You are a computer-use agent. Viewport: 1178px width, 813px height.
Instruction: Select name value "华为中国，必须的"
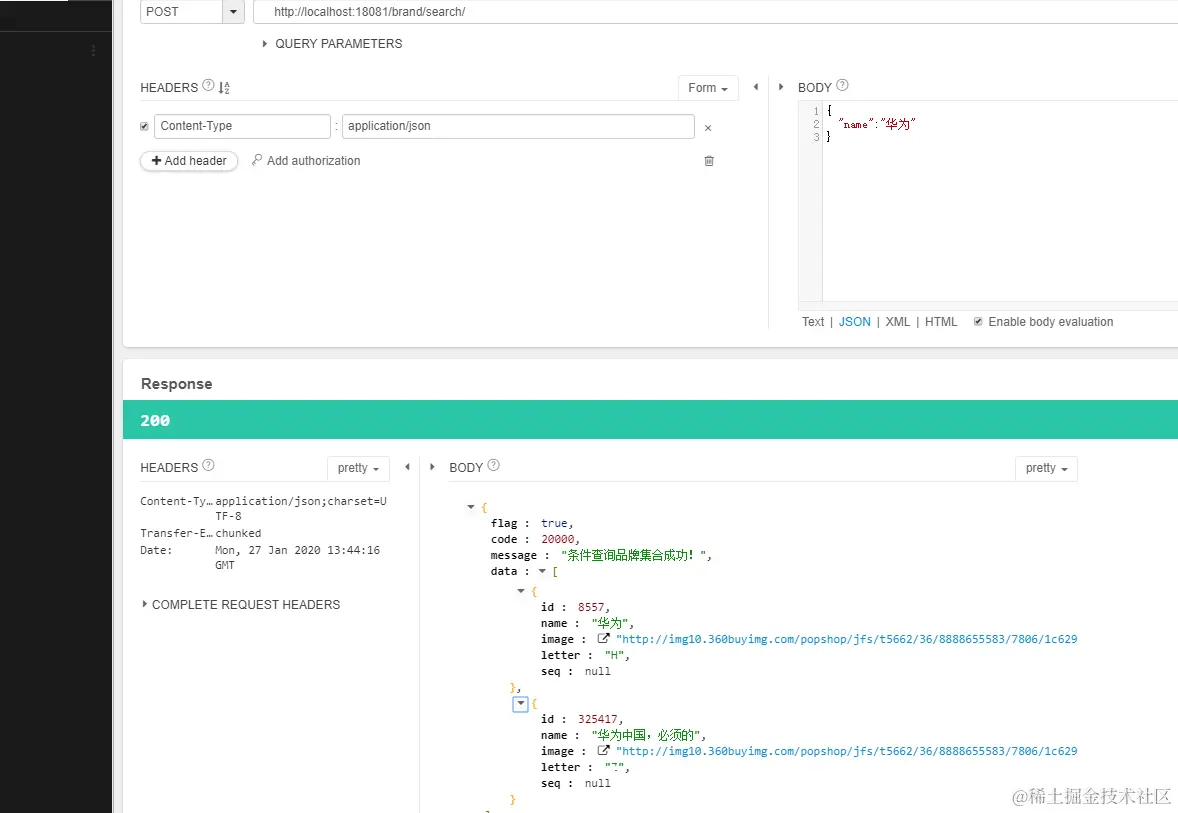[x=645, y=735]
